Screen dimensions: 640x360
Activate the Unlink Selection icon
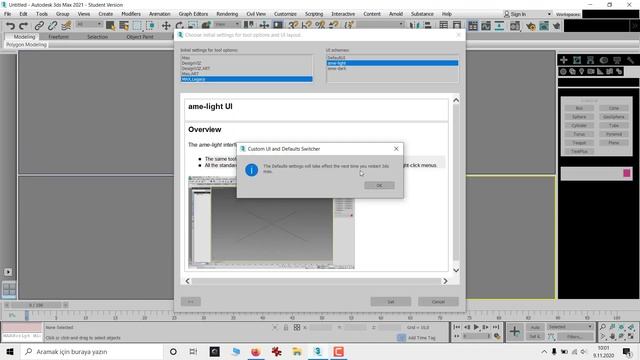[52, 26]
